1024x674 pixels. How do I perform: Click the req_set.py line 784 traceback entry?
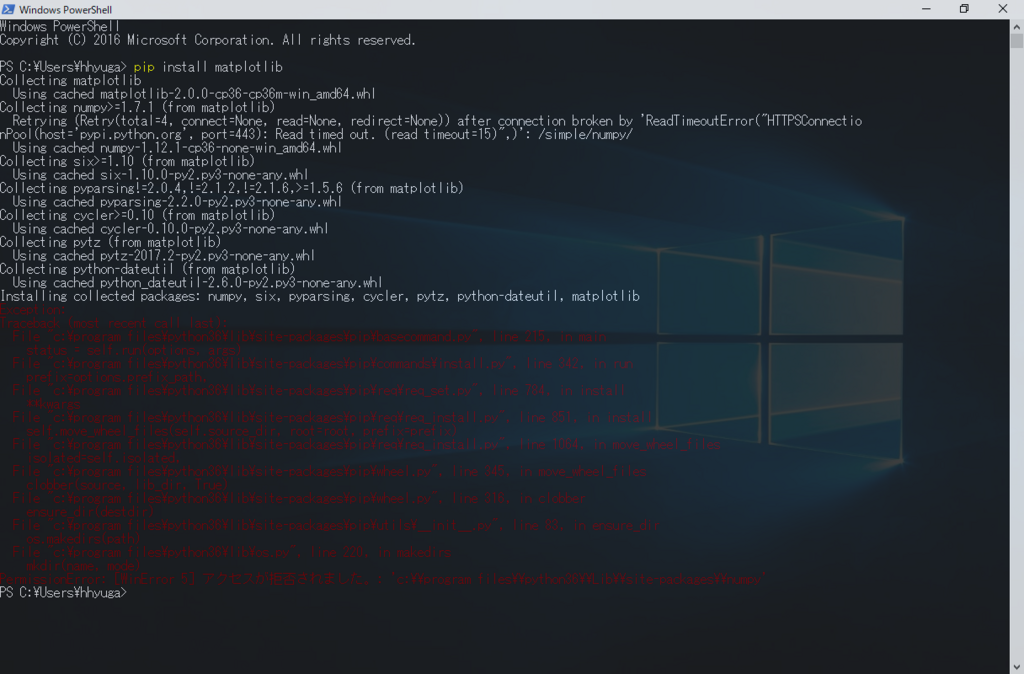pos(319,391)
